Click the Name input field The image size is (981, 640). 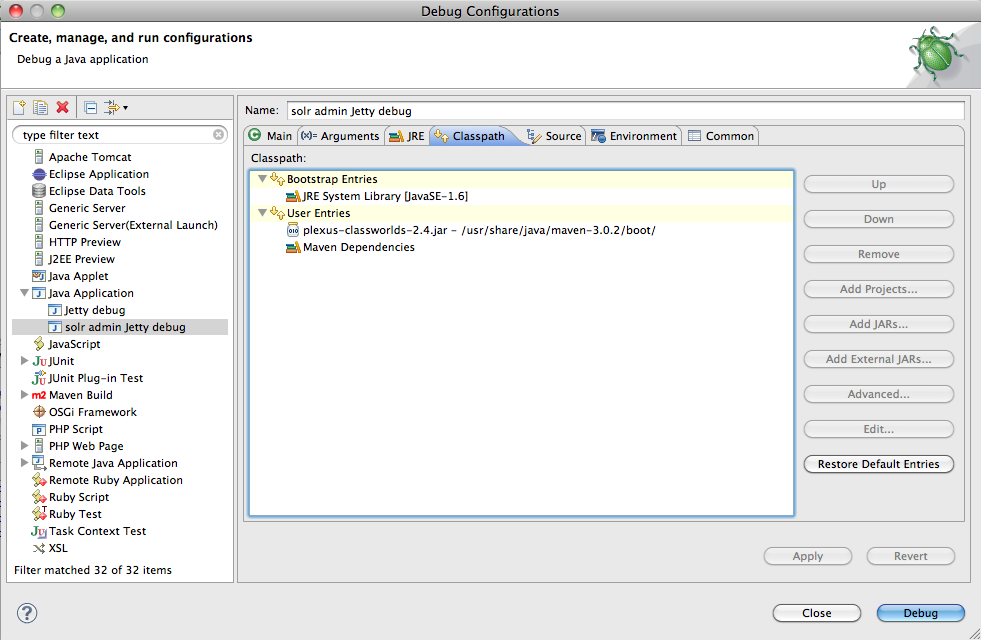(x=626, y=111)
